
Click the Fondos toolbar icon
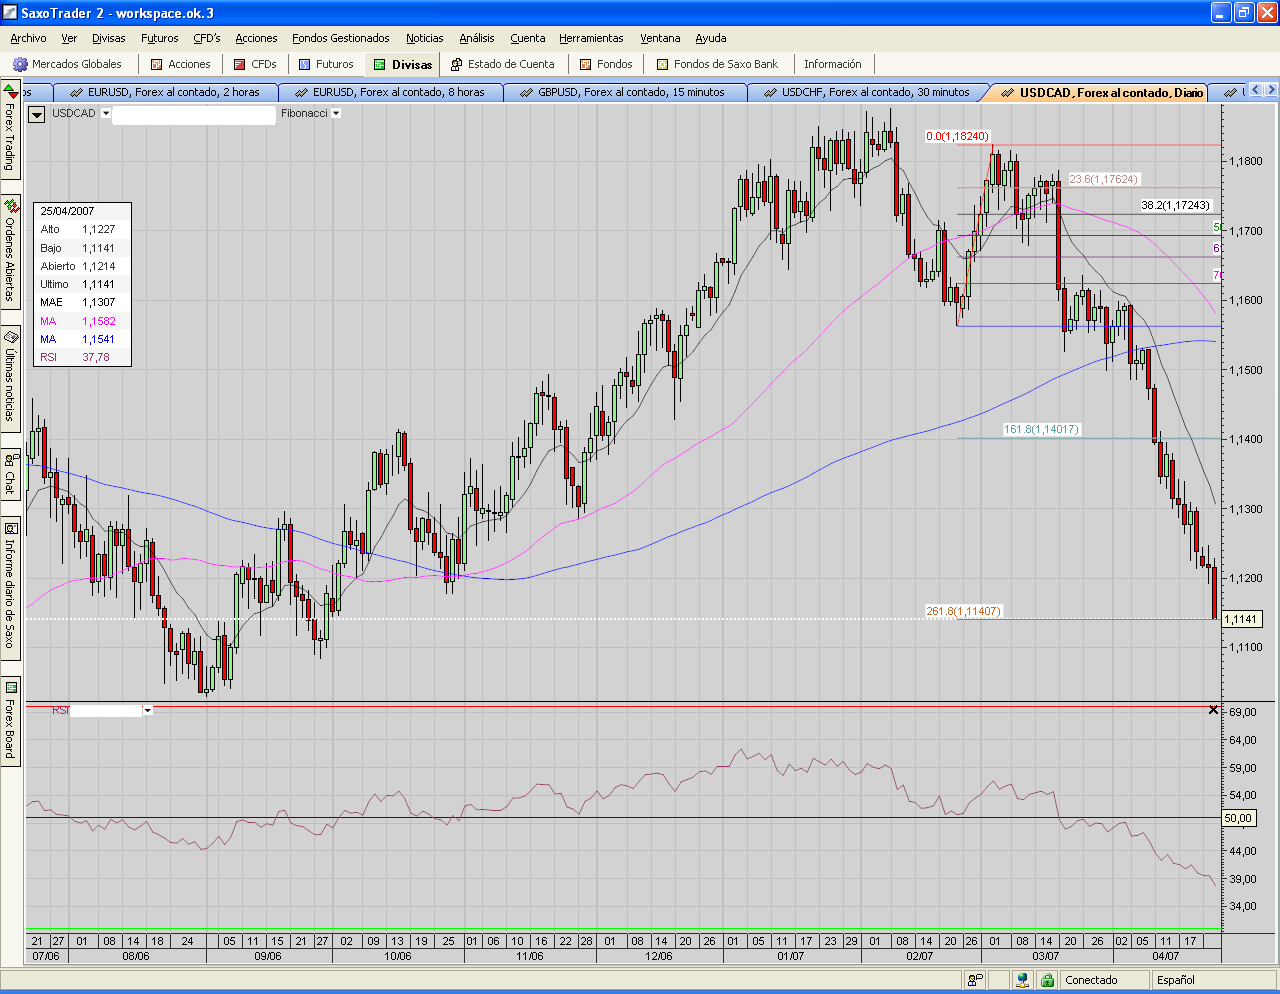(586, 64)
